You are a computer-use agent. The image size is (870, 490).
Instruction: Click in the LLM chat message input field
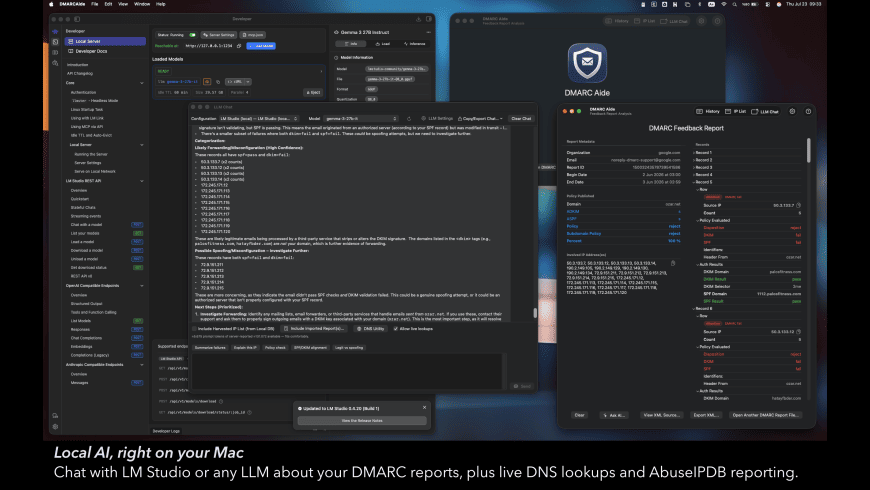(347, 371)
